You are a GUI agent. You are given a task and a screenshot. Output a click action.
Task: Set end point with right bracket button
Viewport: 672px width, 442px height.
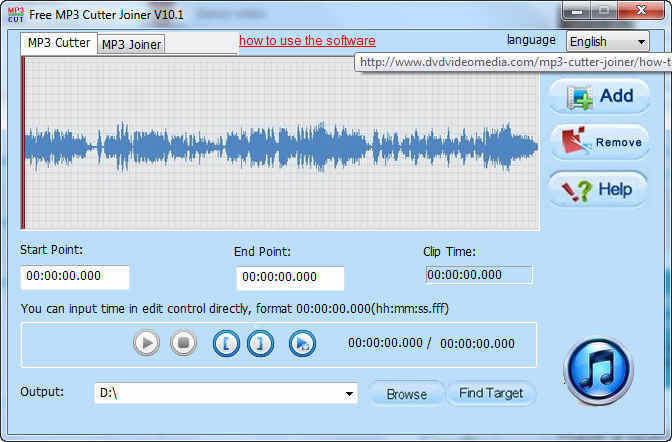260,343
